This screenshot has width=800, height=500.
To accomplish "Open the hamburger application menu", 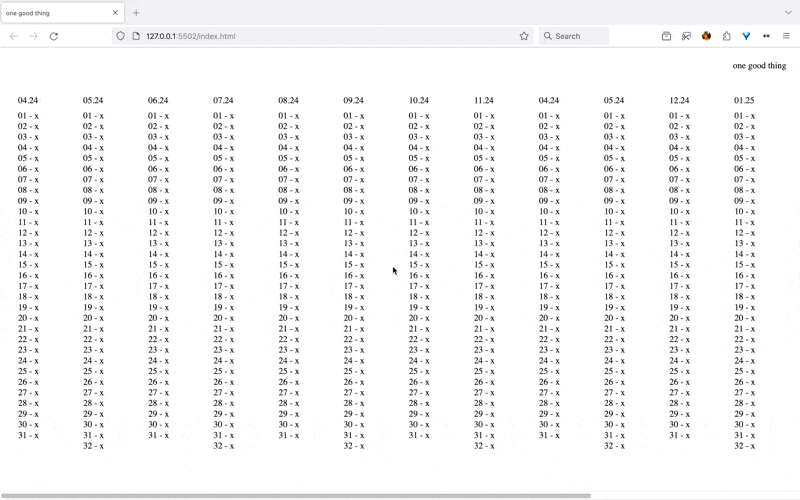I will (786, 36).
